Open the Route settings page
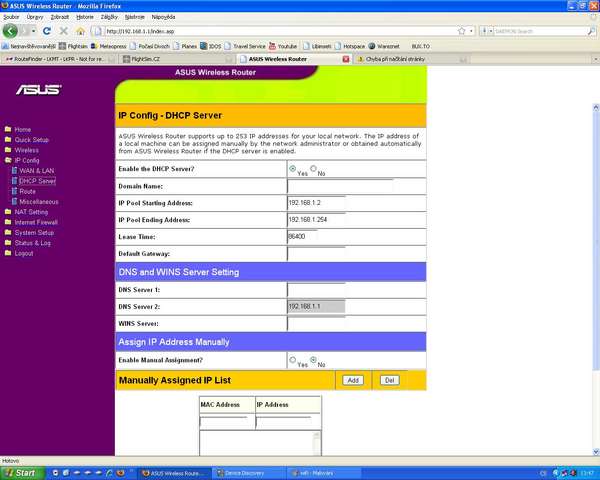Viewport: 600px width, 480px height. 27,191
